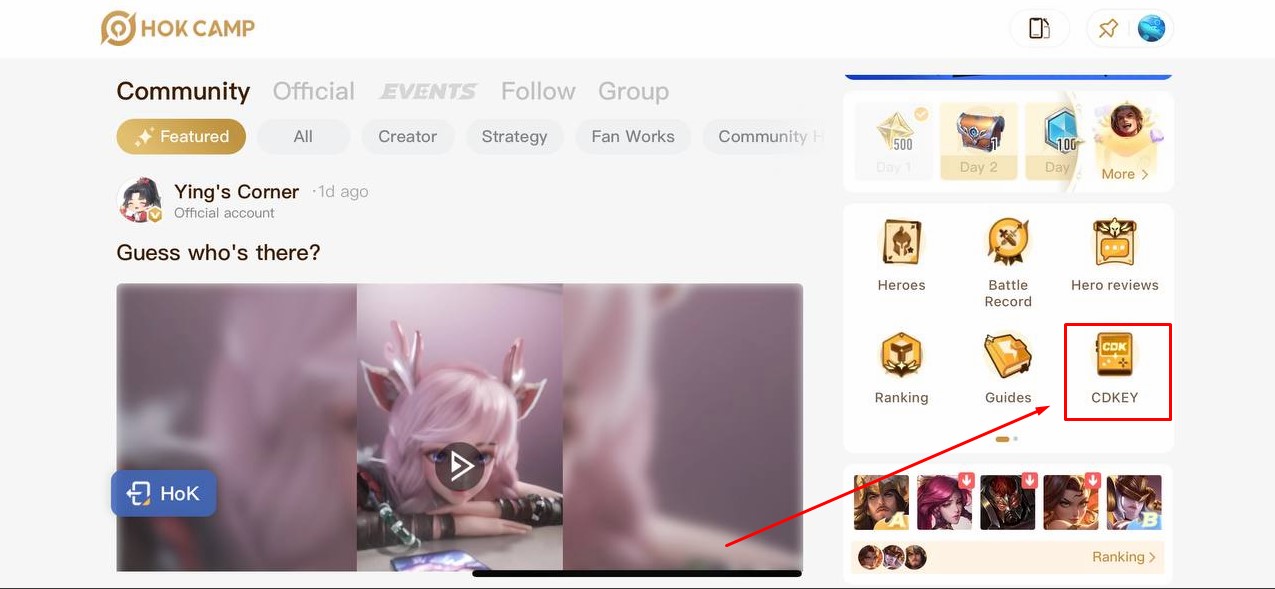Open the Ranking trophy icon

(901, 356)
